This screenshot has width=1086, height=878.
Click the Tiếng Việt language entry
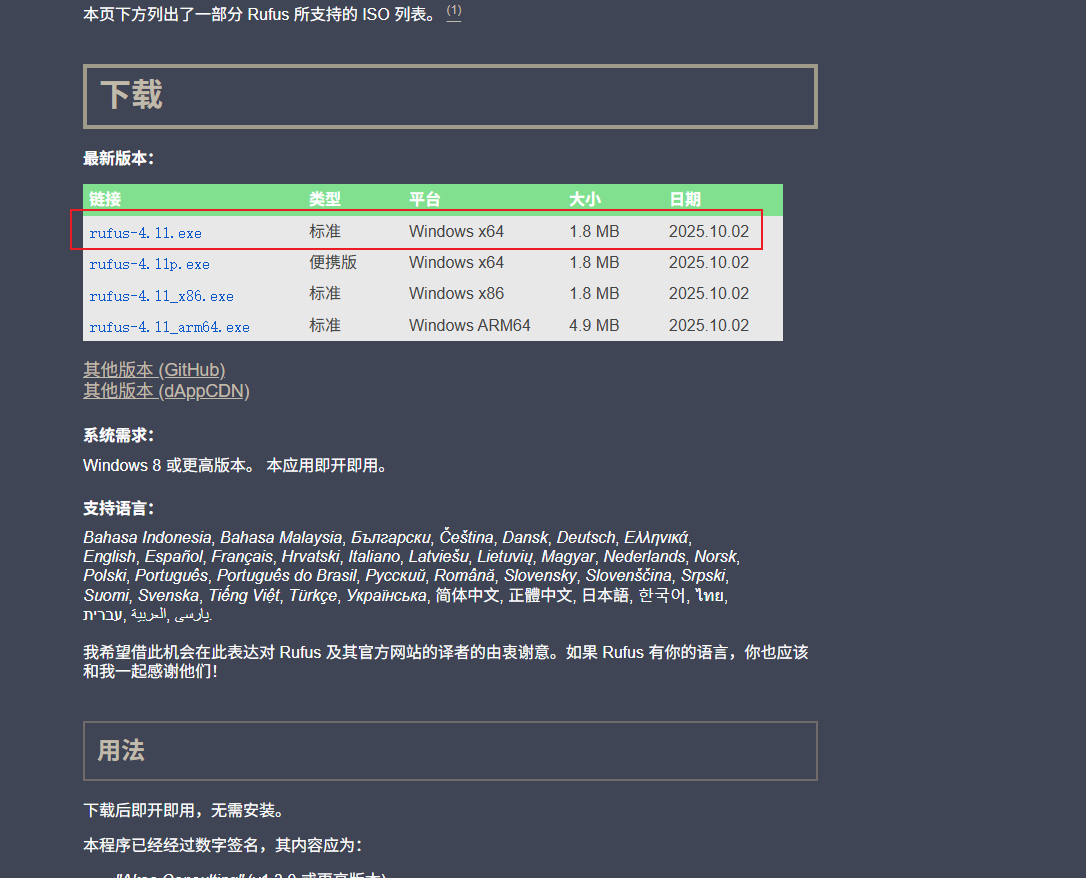[x=244, y=595]
